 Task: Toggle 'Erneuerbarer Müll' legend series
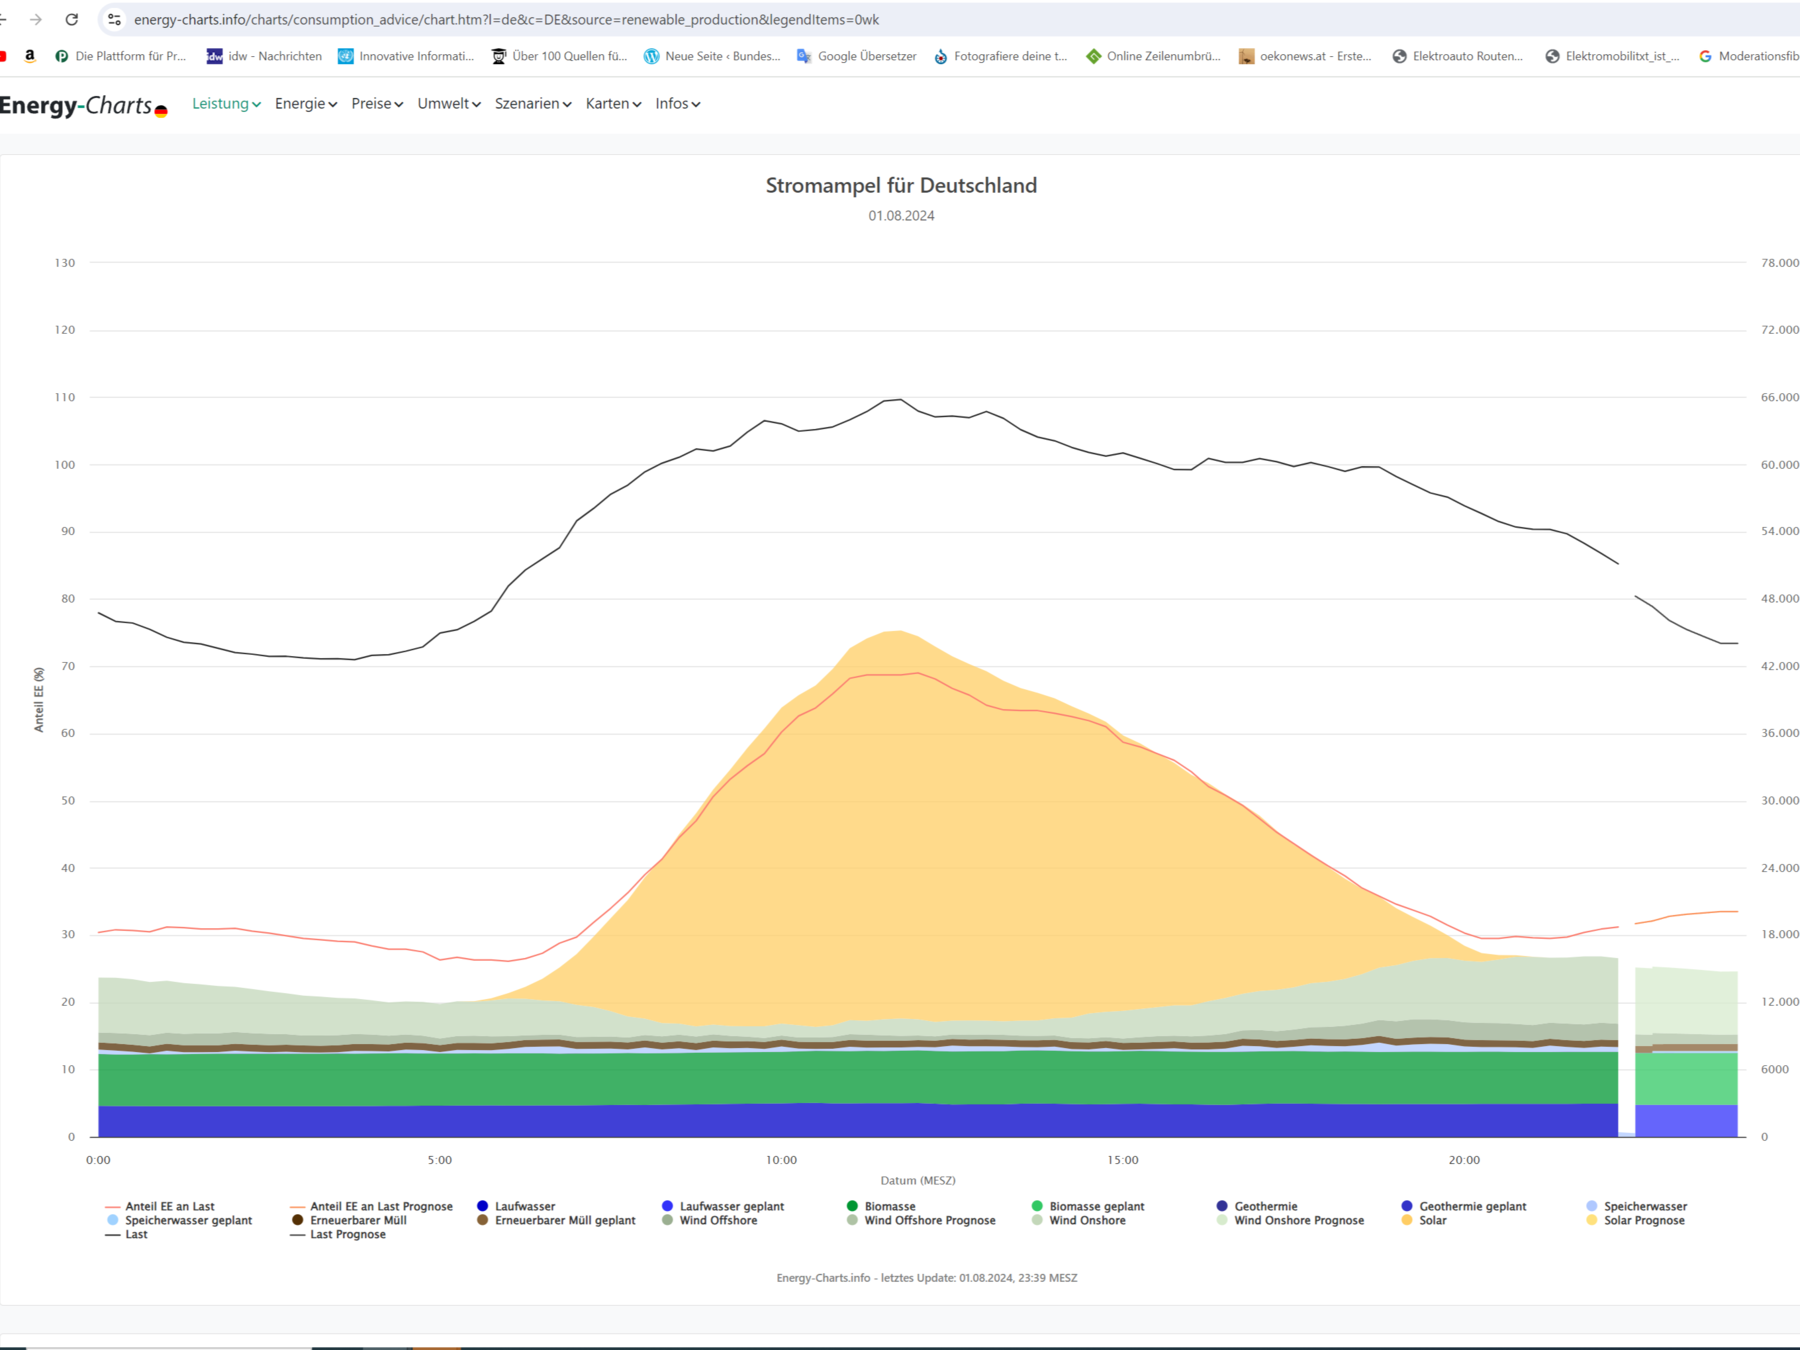click(349, 1221)
